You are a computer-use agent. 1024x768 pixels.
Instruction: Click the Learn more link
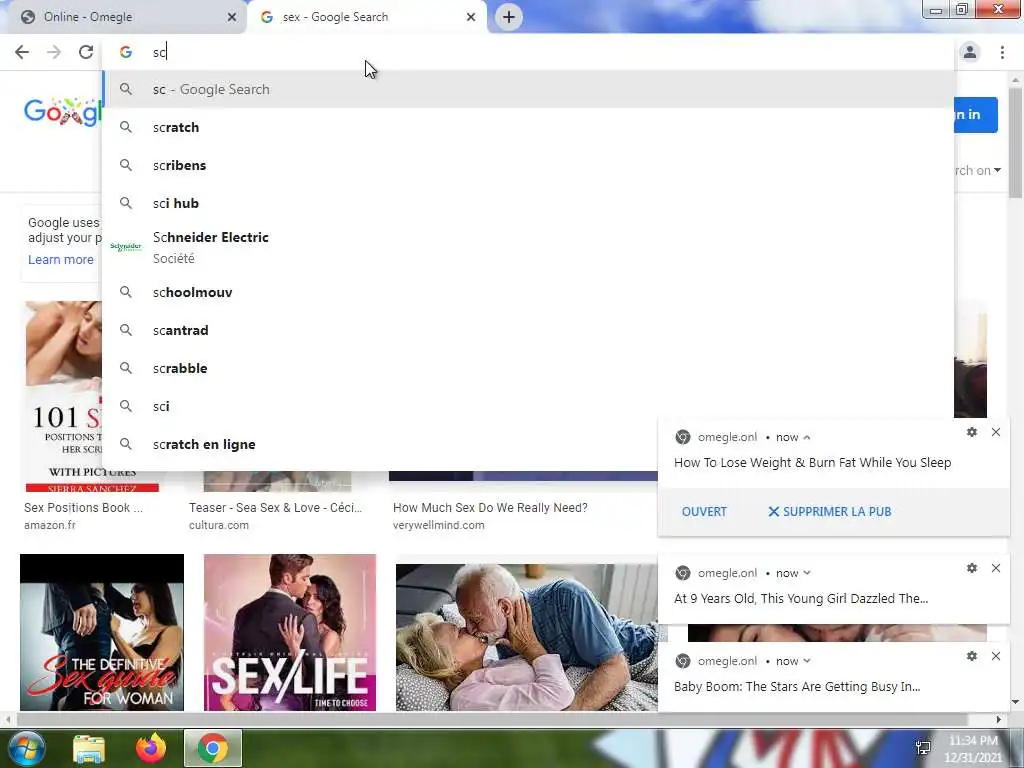[61, 259]
